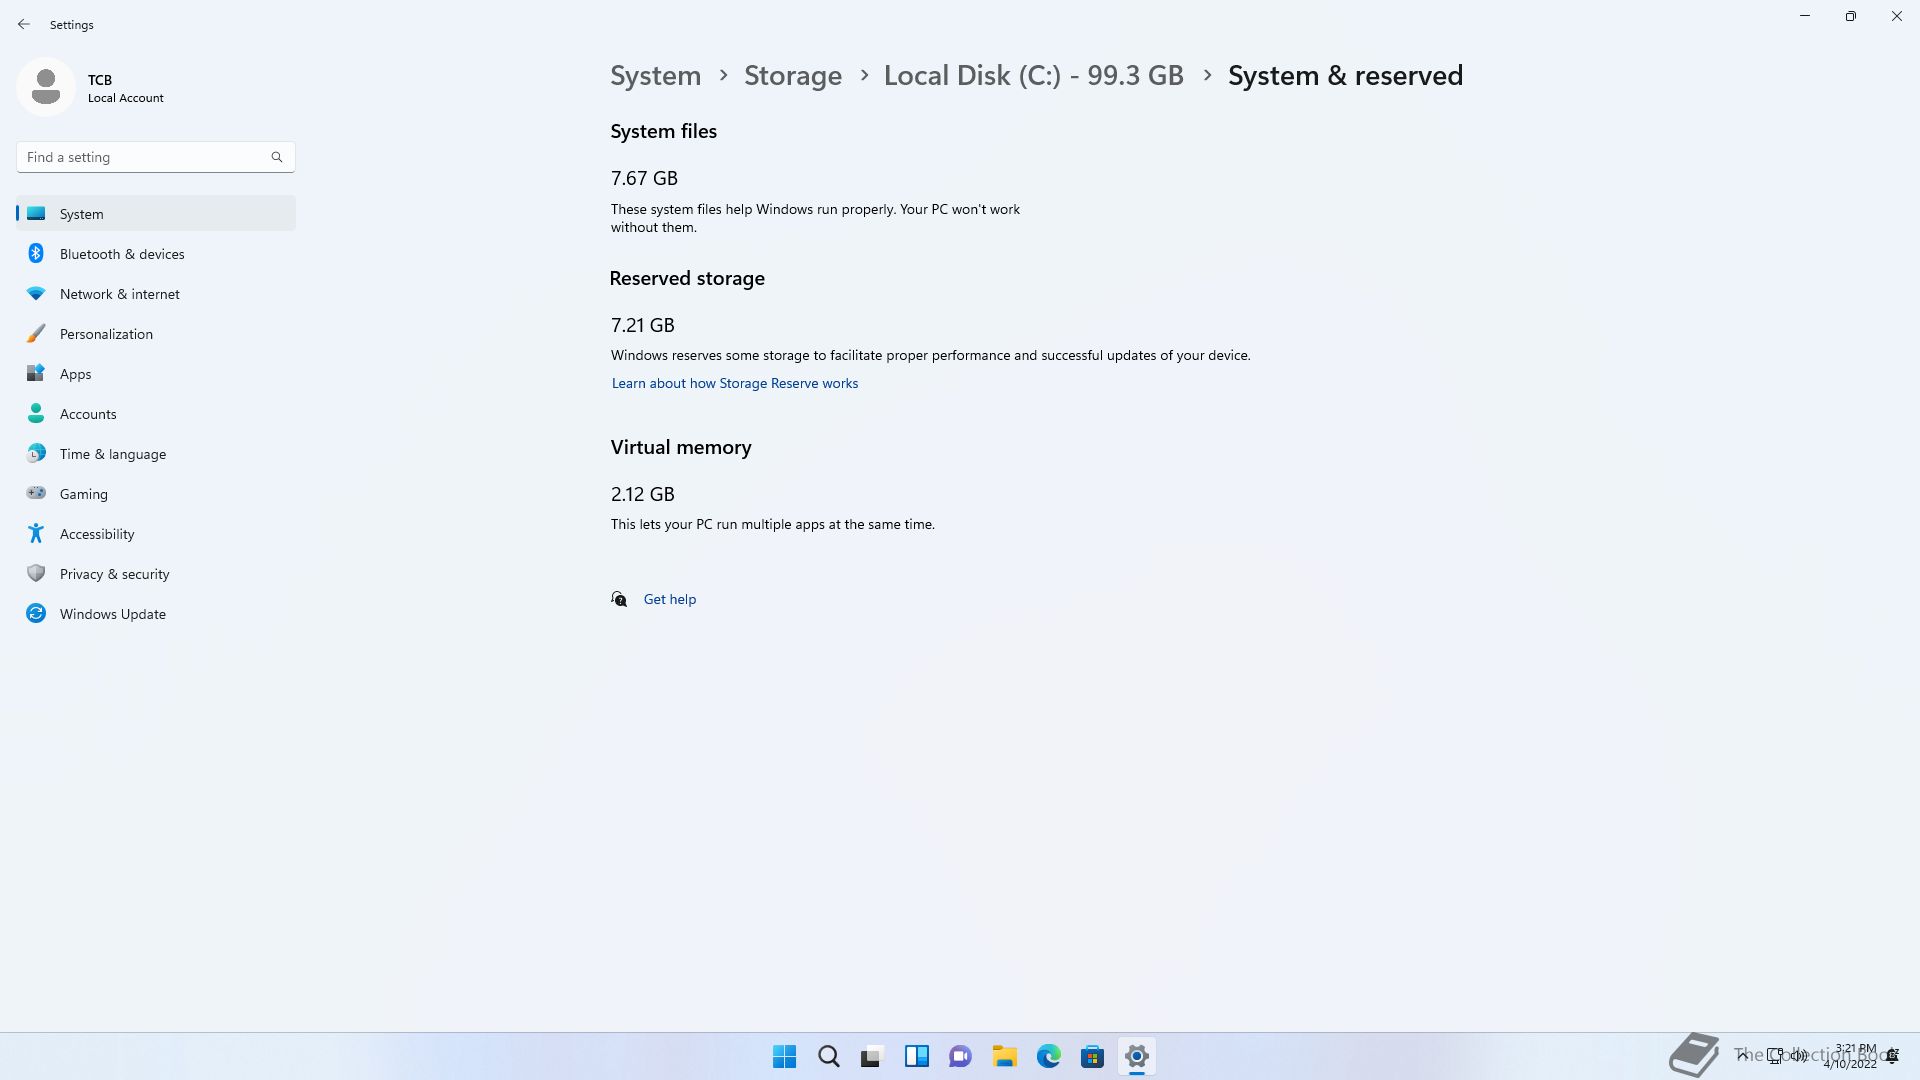Click the Accounts person icon
Screen dimensions: 1920x1080
pyautogui.click(x=36, y=413)
